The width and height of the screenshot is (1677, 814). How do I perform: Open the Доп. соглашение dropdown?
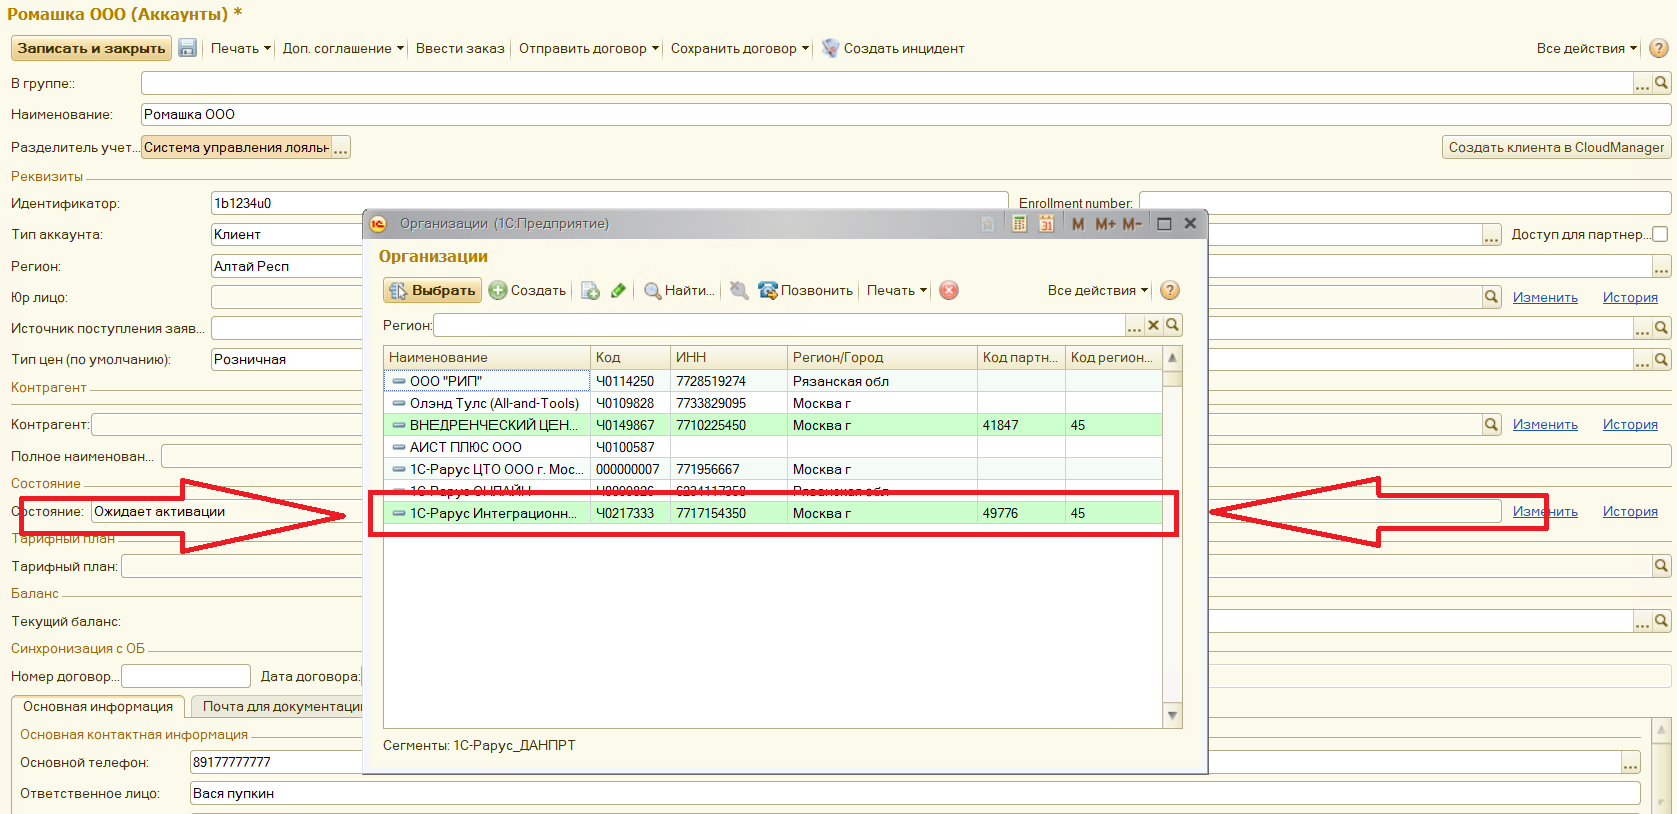(x=343, y=48)
